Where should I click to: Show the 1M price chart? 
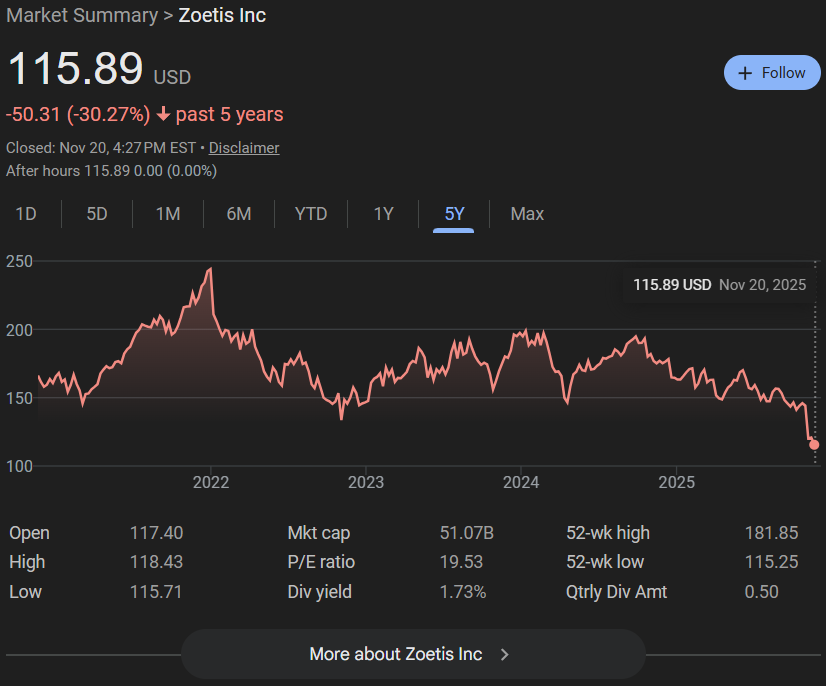click(x=168, y=214)
